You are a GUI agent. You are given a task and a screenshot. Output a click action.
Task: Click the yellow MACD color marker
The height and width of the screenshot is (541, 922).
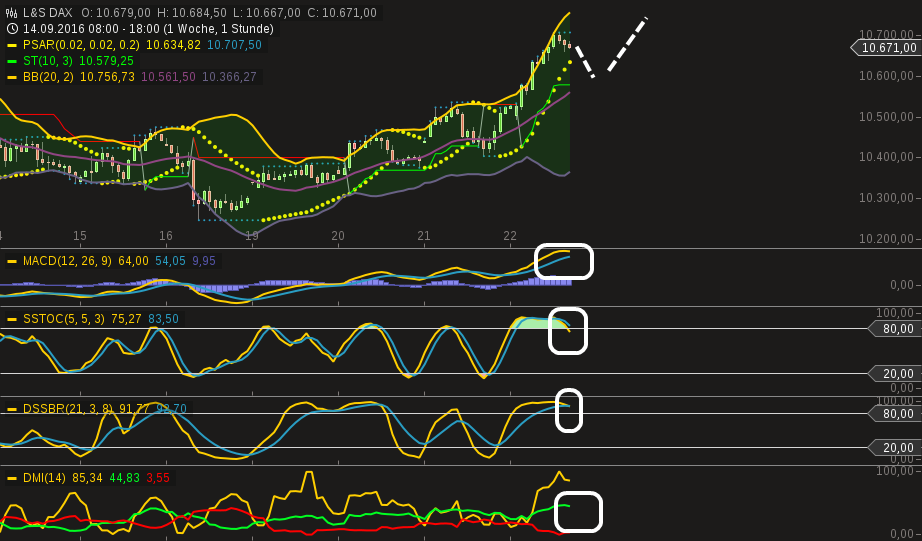point(11,261)
